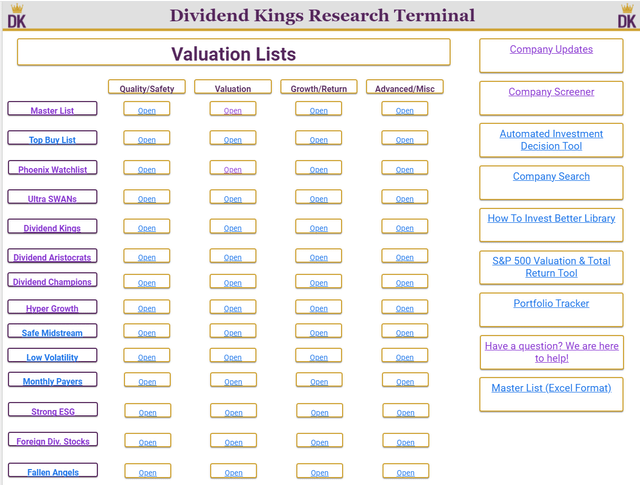The height and width of the screenshot is (485, 640).
Task: Open Phoenix Watchlist Valuation
Action: pos(233,168)
